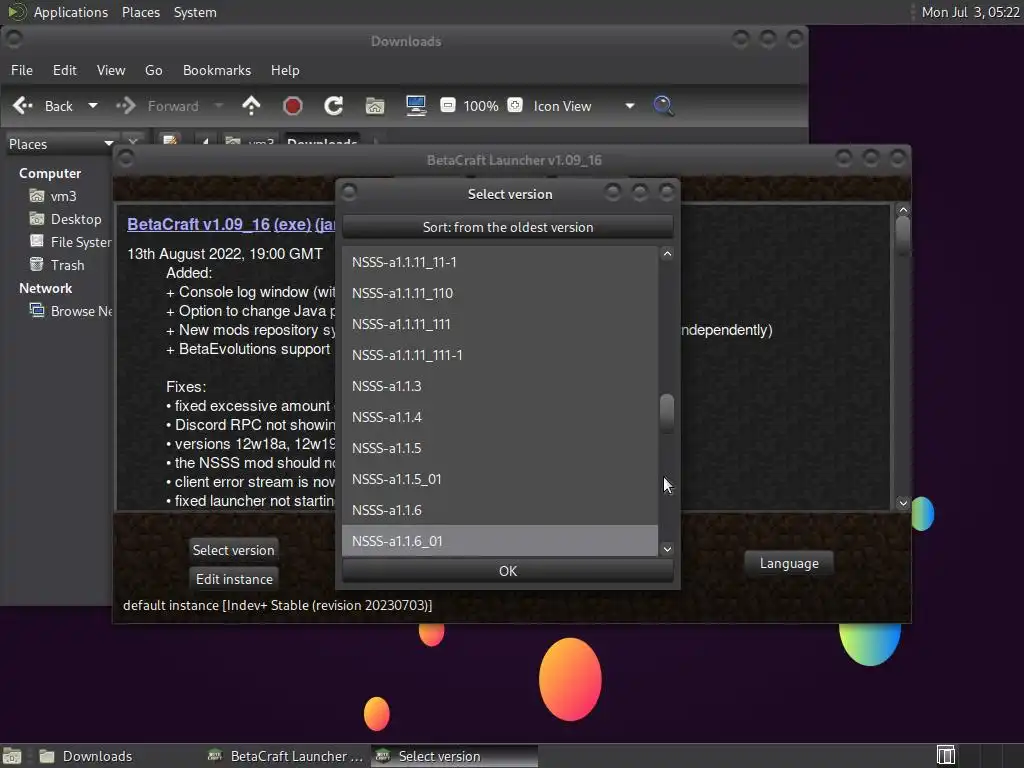
Task: Select version NSSS-a1.1.5
Action: (500, 448)
